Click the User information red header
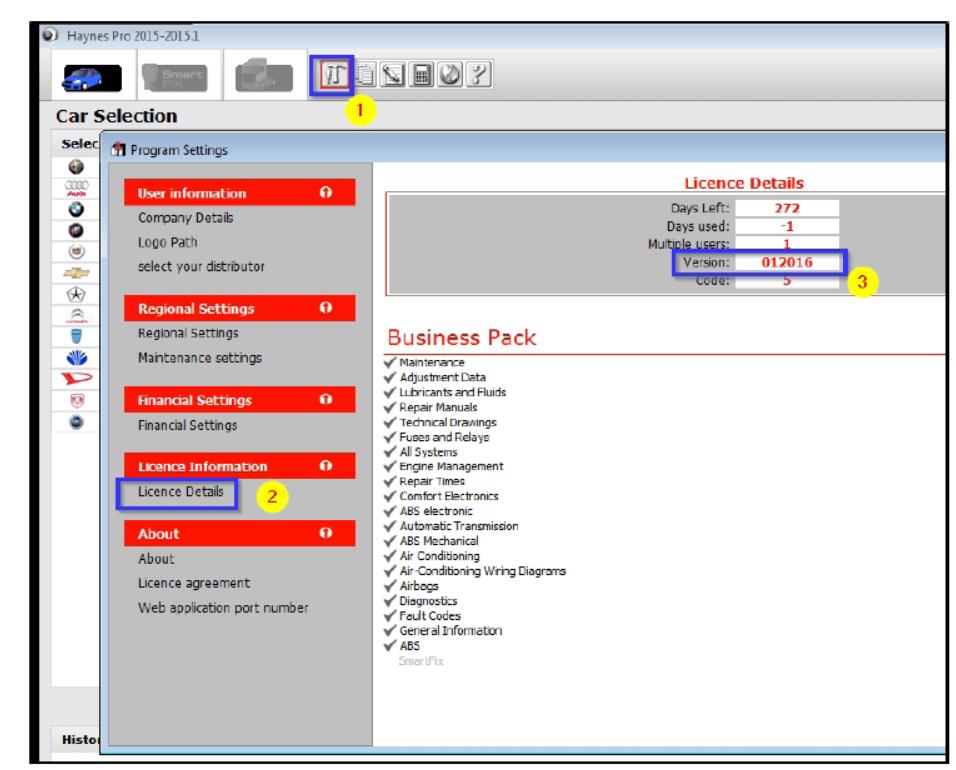 [x=240, y=193]
